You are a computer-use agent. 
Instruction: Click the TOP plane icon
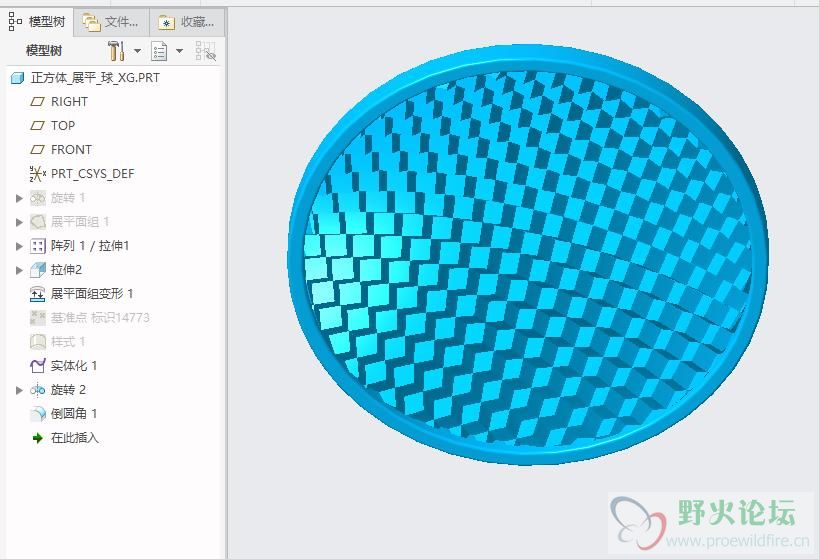(38, 125)
